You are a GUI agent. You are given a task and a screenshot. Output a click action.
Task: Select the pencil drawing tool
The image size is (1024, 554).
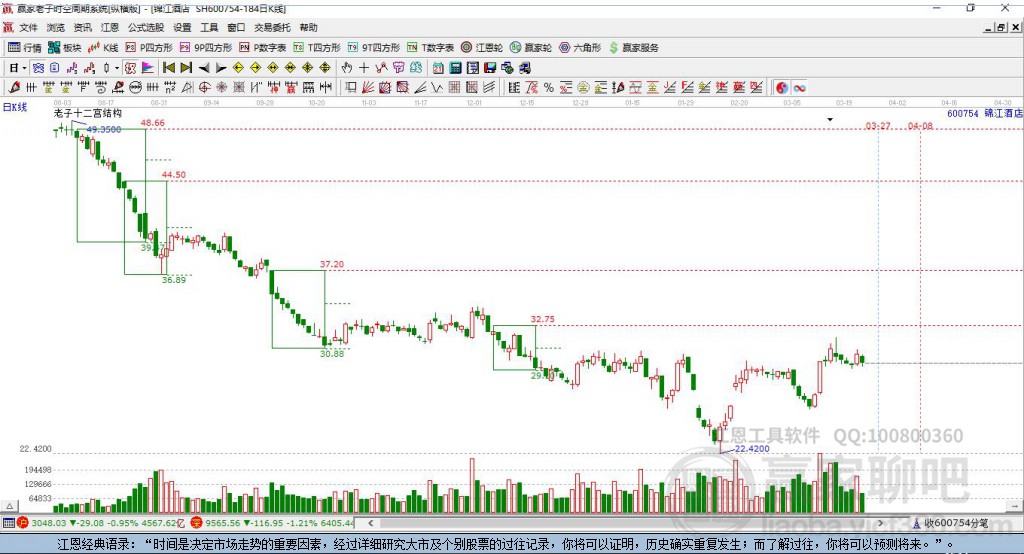[14, 88]
